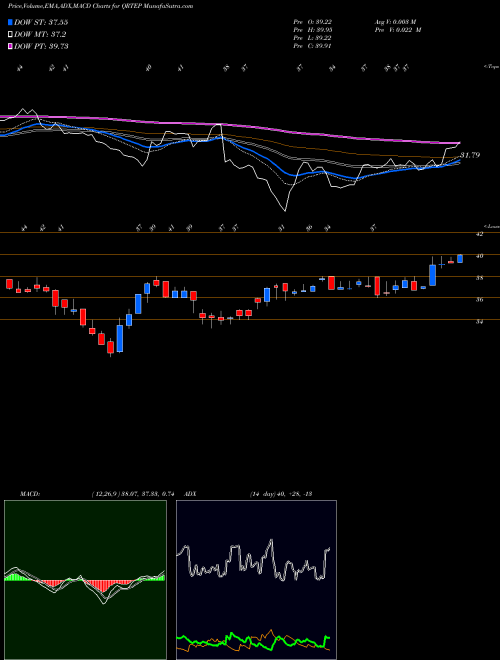Image resolution: width=500 pixels, height=660 pixels.
Task: Open the MACD histogram chart panel
Action: click(x=85, y=580)
